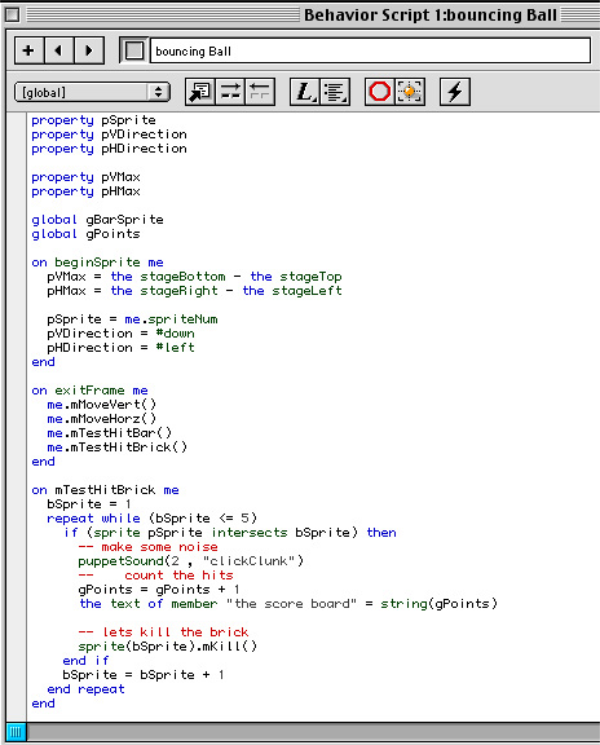Click the line 'bSprite = 1'
The width and height of the screenshot is (600, 745).
(x=89, y=504)
